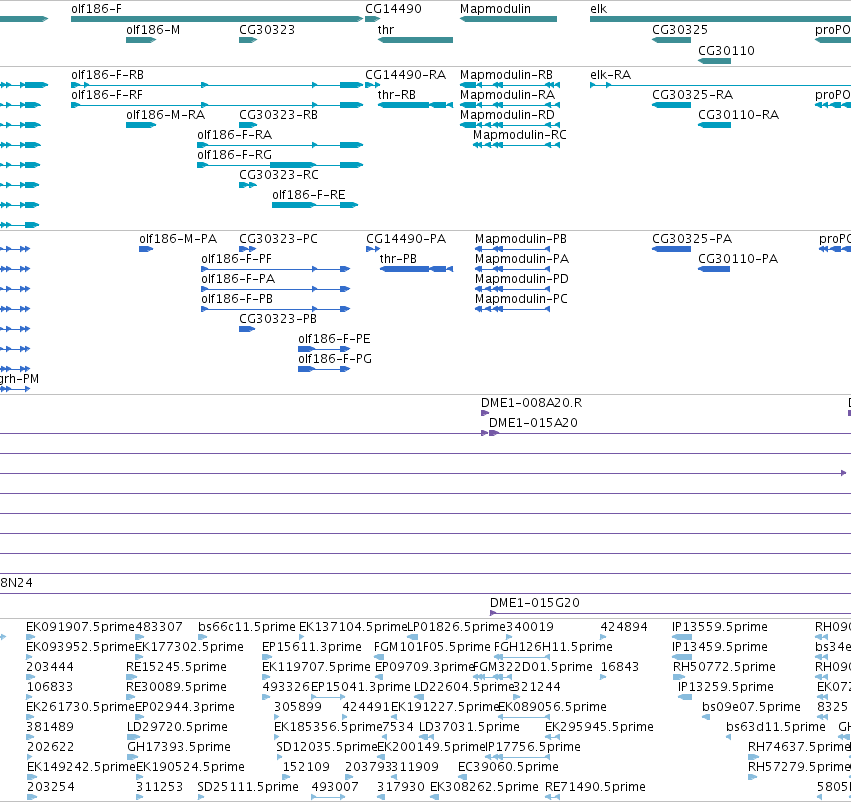The height and width of the screenshot is (802, 851).
Task: Select the Mapmodulin-RC transcript
Action: click(x=516, y=145)
